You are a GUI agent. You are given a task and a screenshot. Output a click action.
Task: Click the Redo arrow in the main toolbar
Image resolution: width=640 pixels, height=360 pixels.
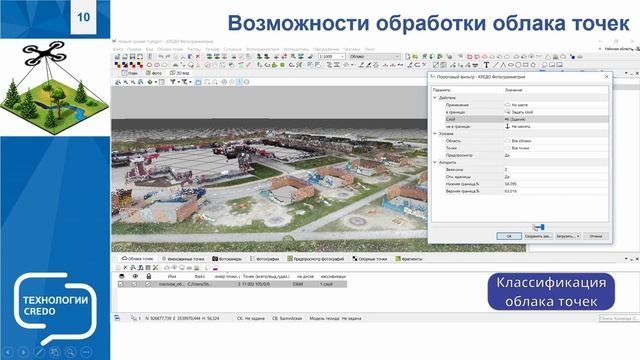pos(168,56)
